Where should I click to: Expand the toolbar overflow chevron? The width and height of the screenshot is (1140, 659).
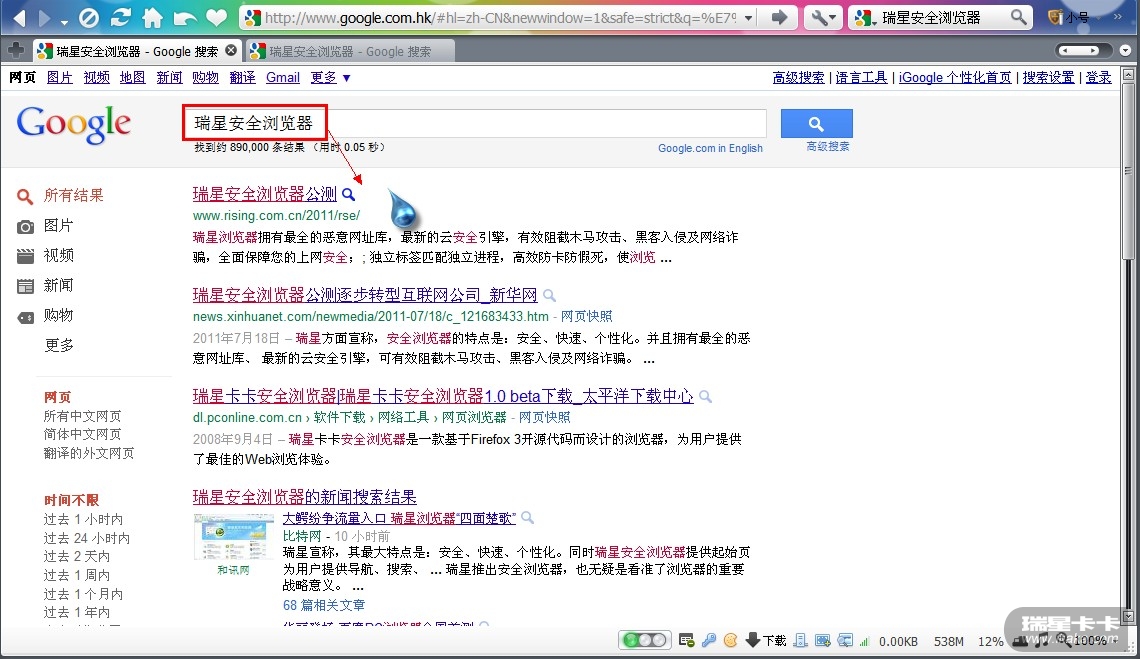point(1118,17)
